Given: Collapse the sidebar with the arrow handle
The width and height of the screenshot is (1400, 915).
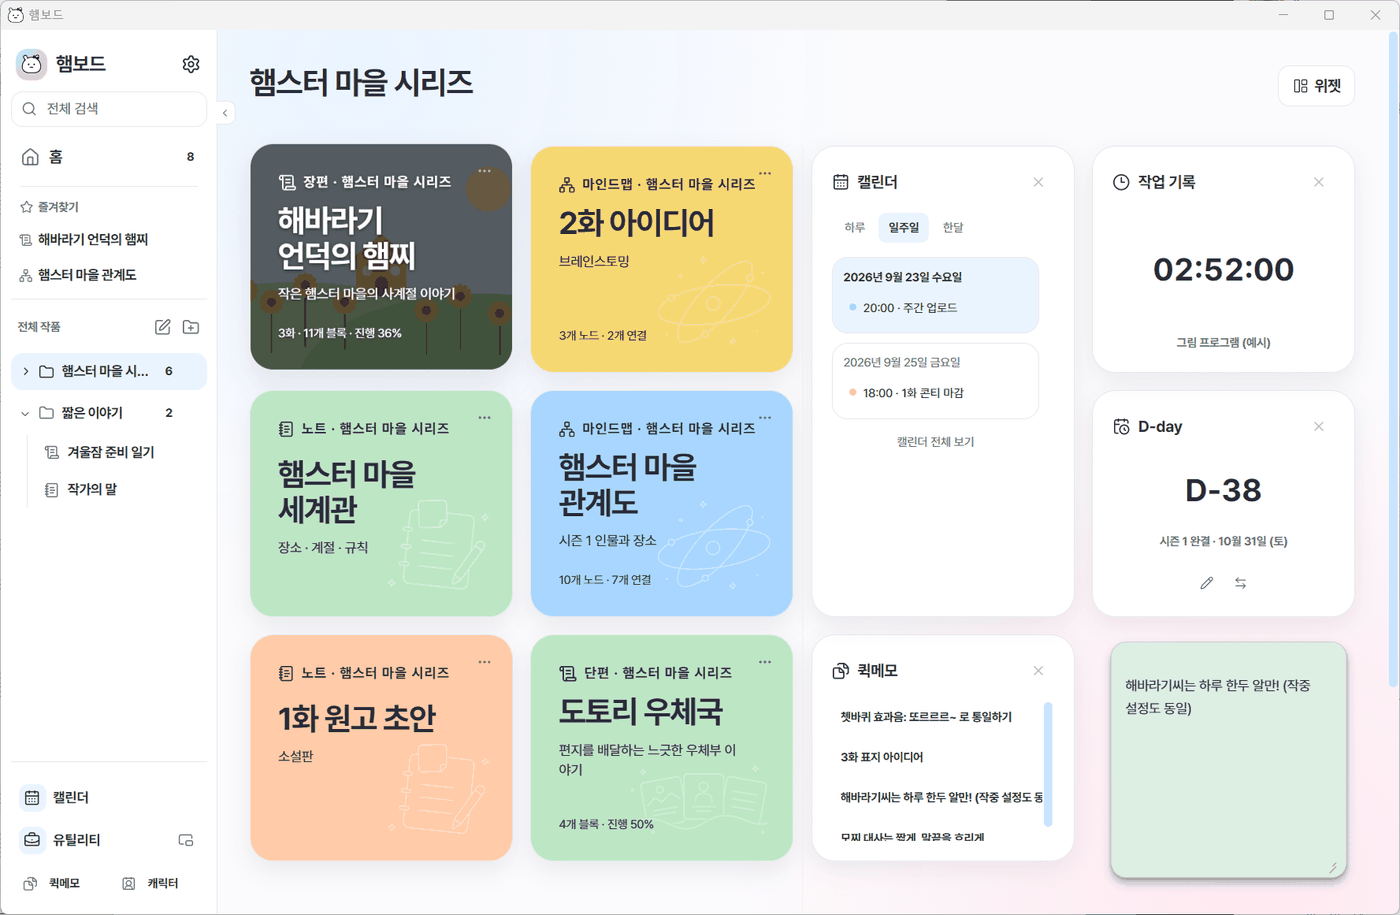Looking at the screenshot, I should 225,113.
